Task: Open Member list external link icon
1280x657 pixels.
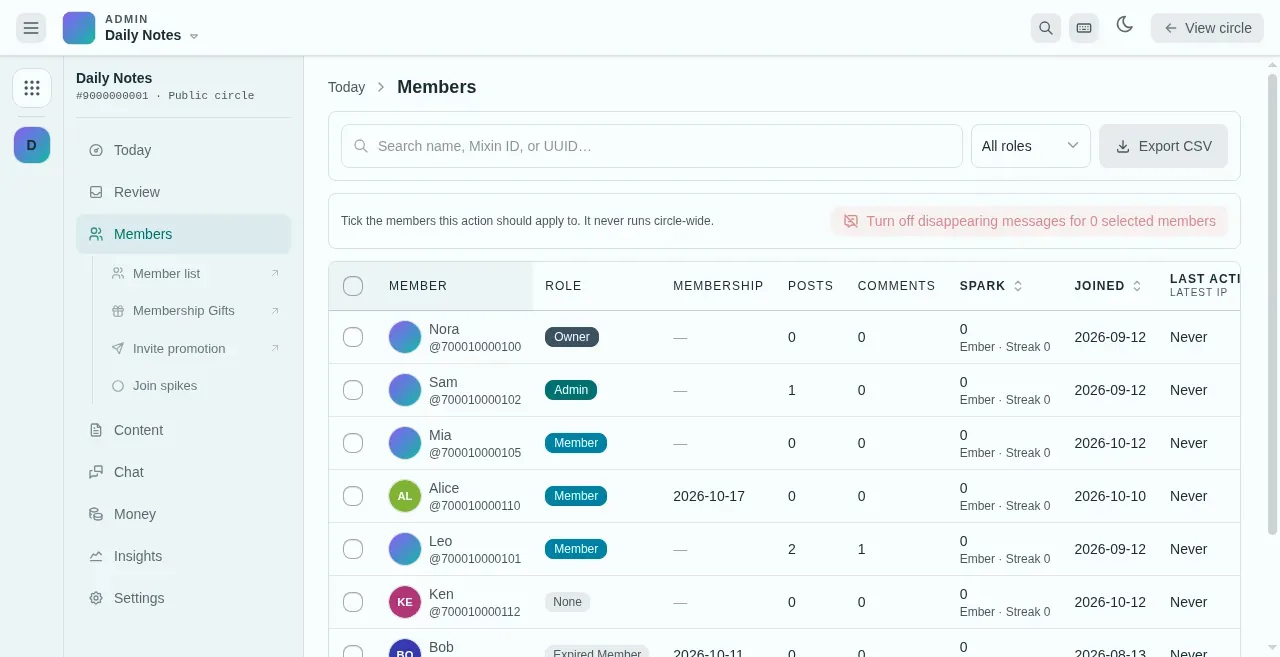Action: 275,273
